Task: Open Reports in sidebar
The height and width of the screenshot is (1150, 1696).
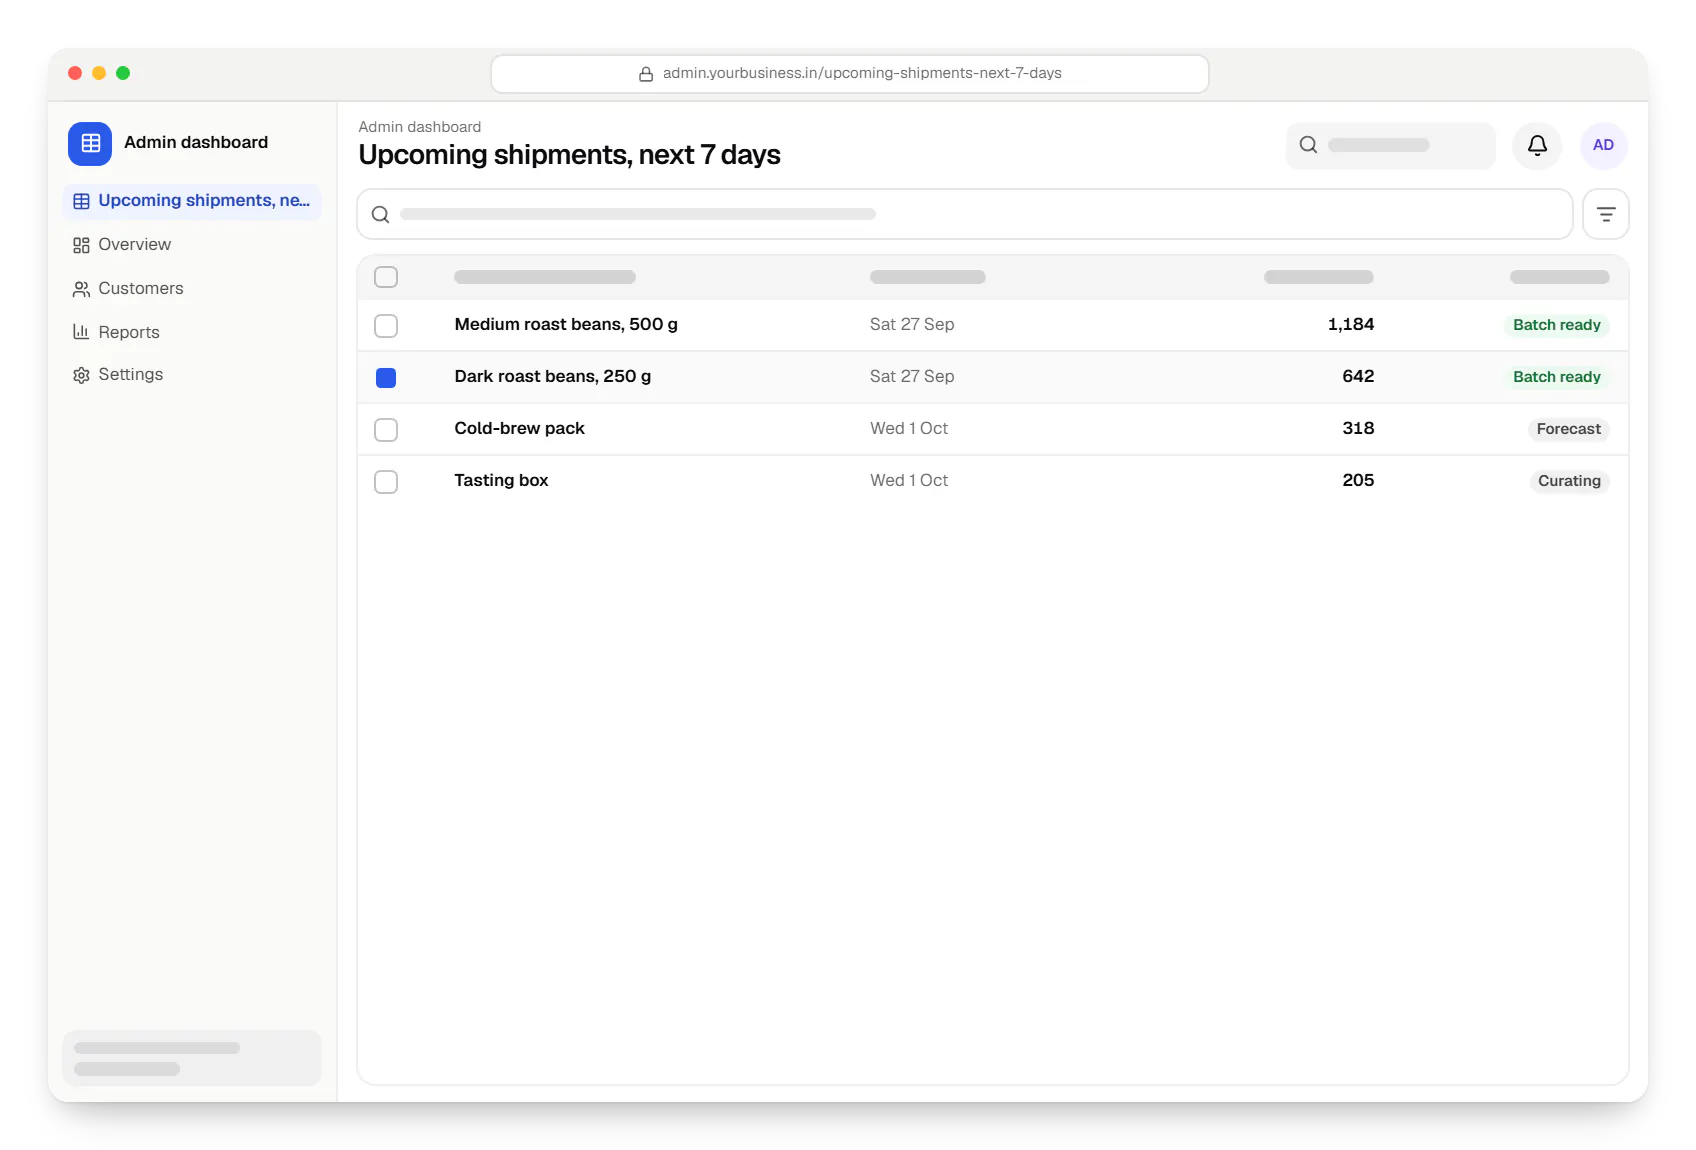Action: click(192, 332)
